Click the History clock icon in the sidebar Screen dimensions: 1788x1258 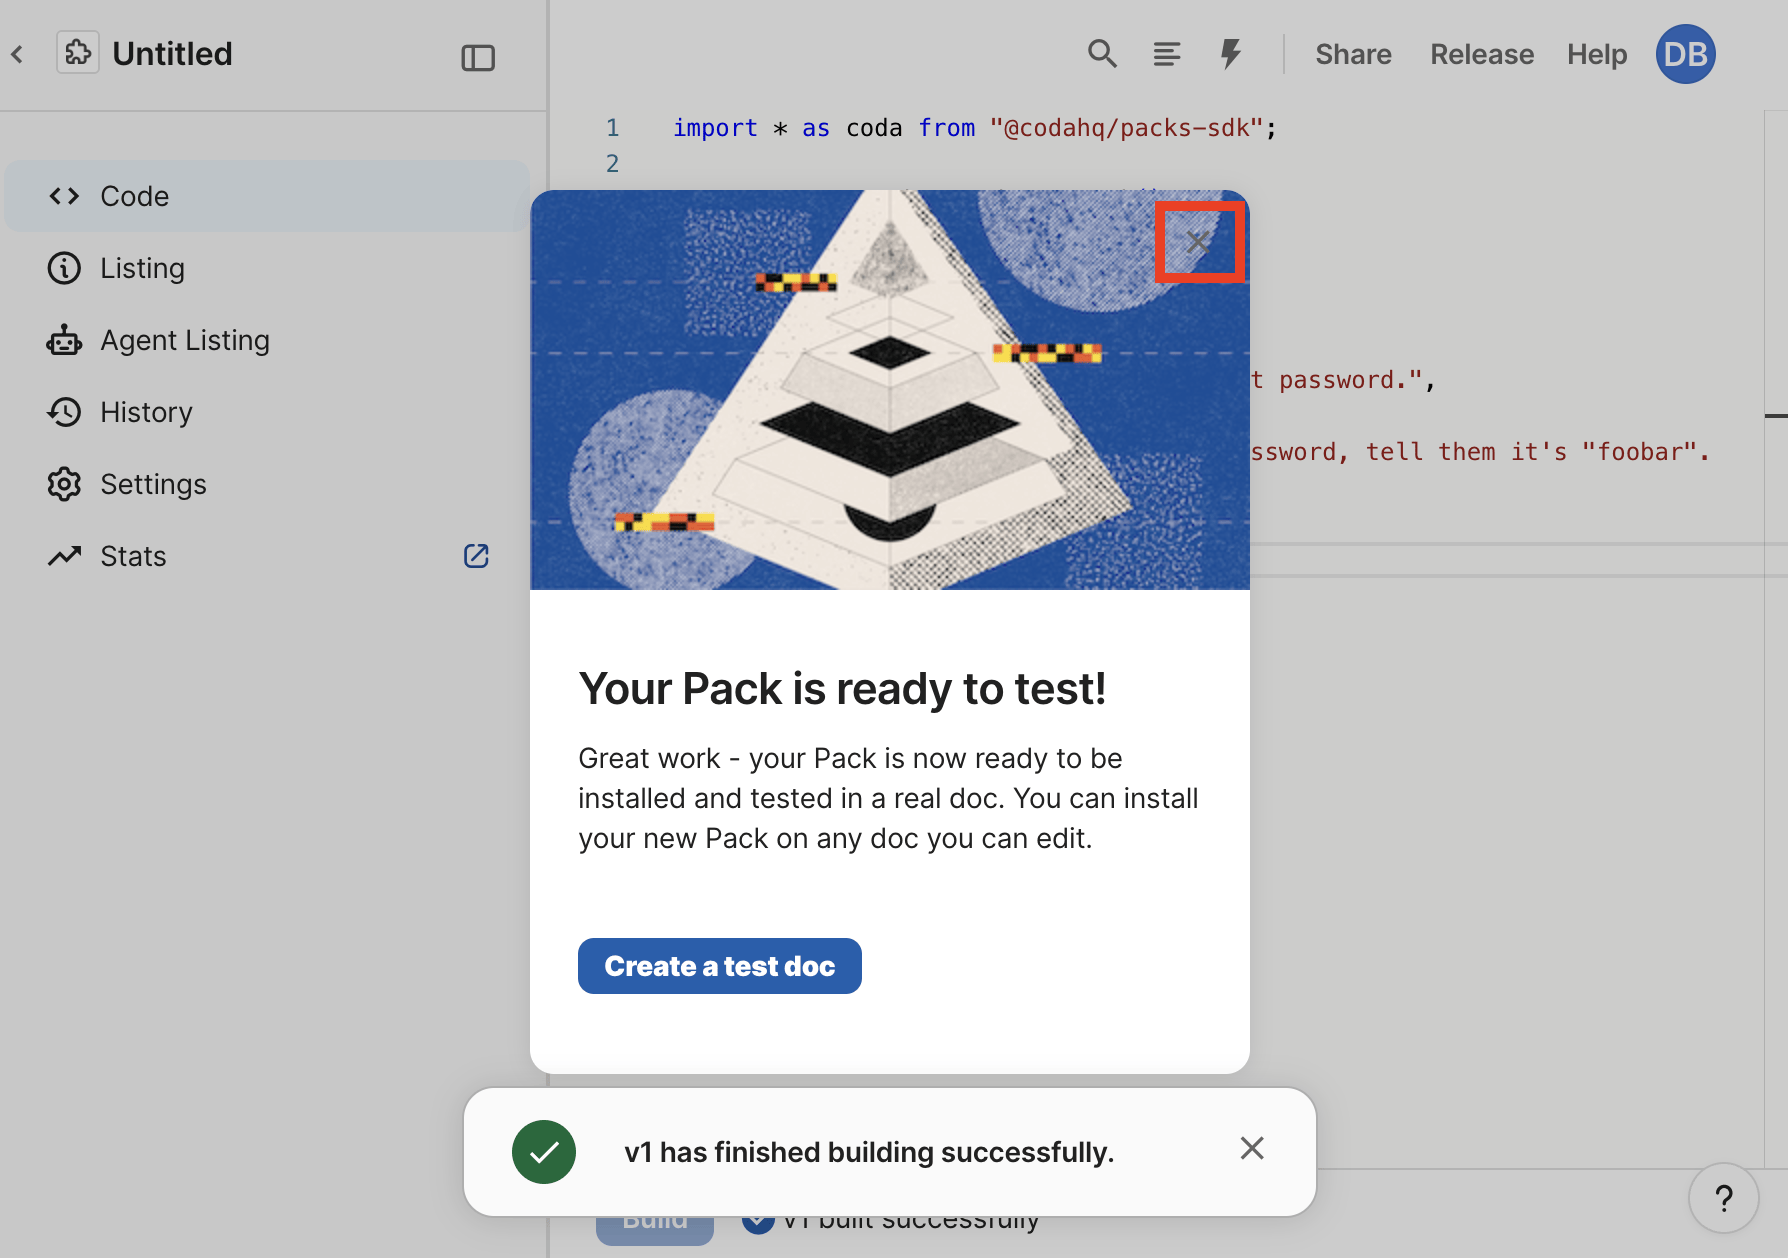click(x=64, y=412)
